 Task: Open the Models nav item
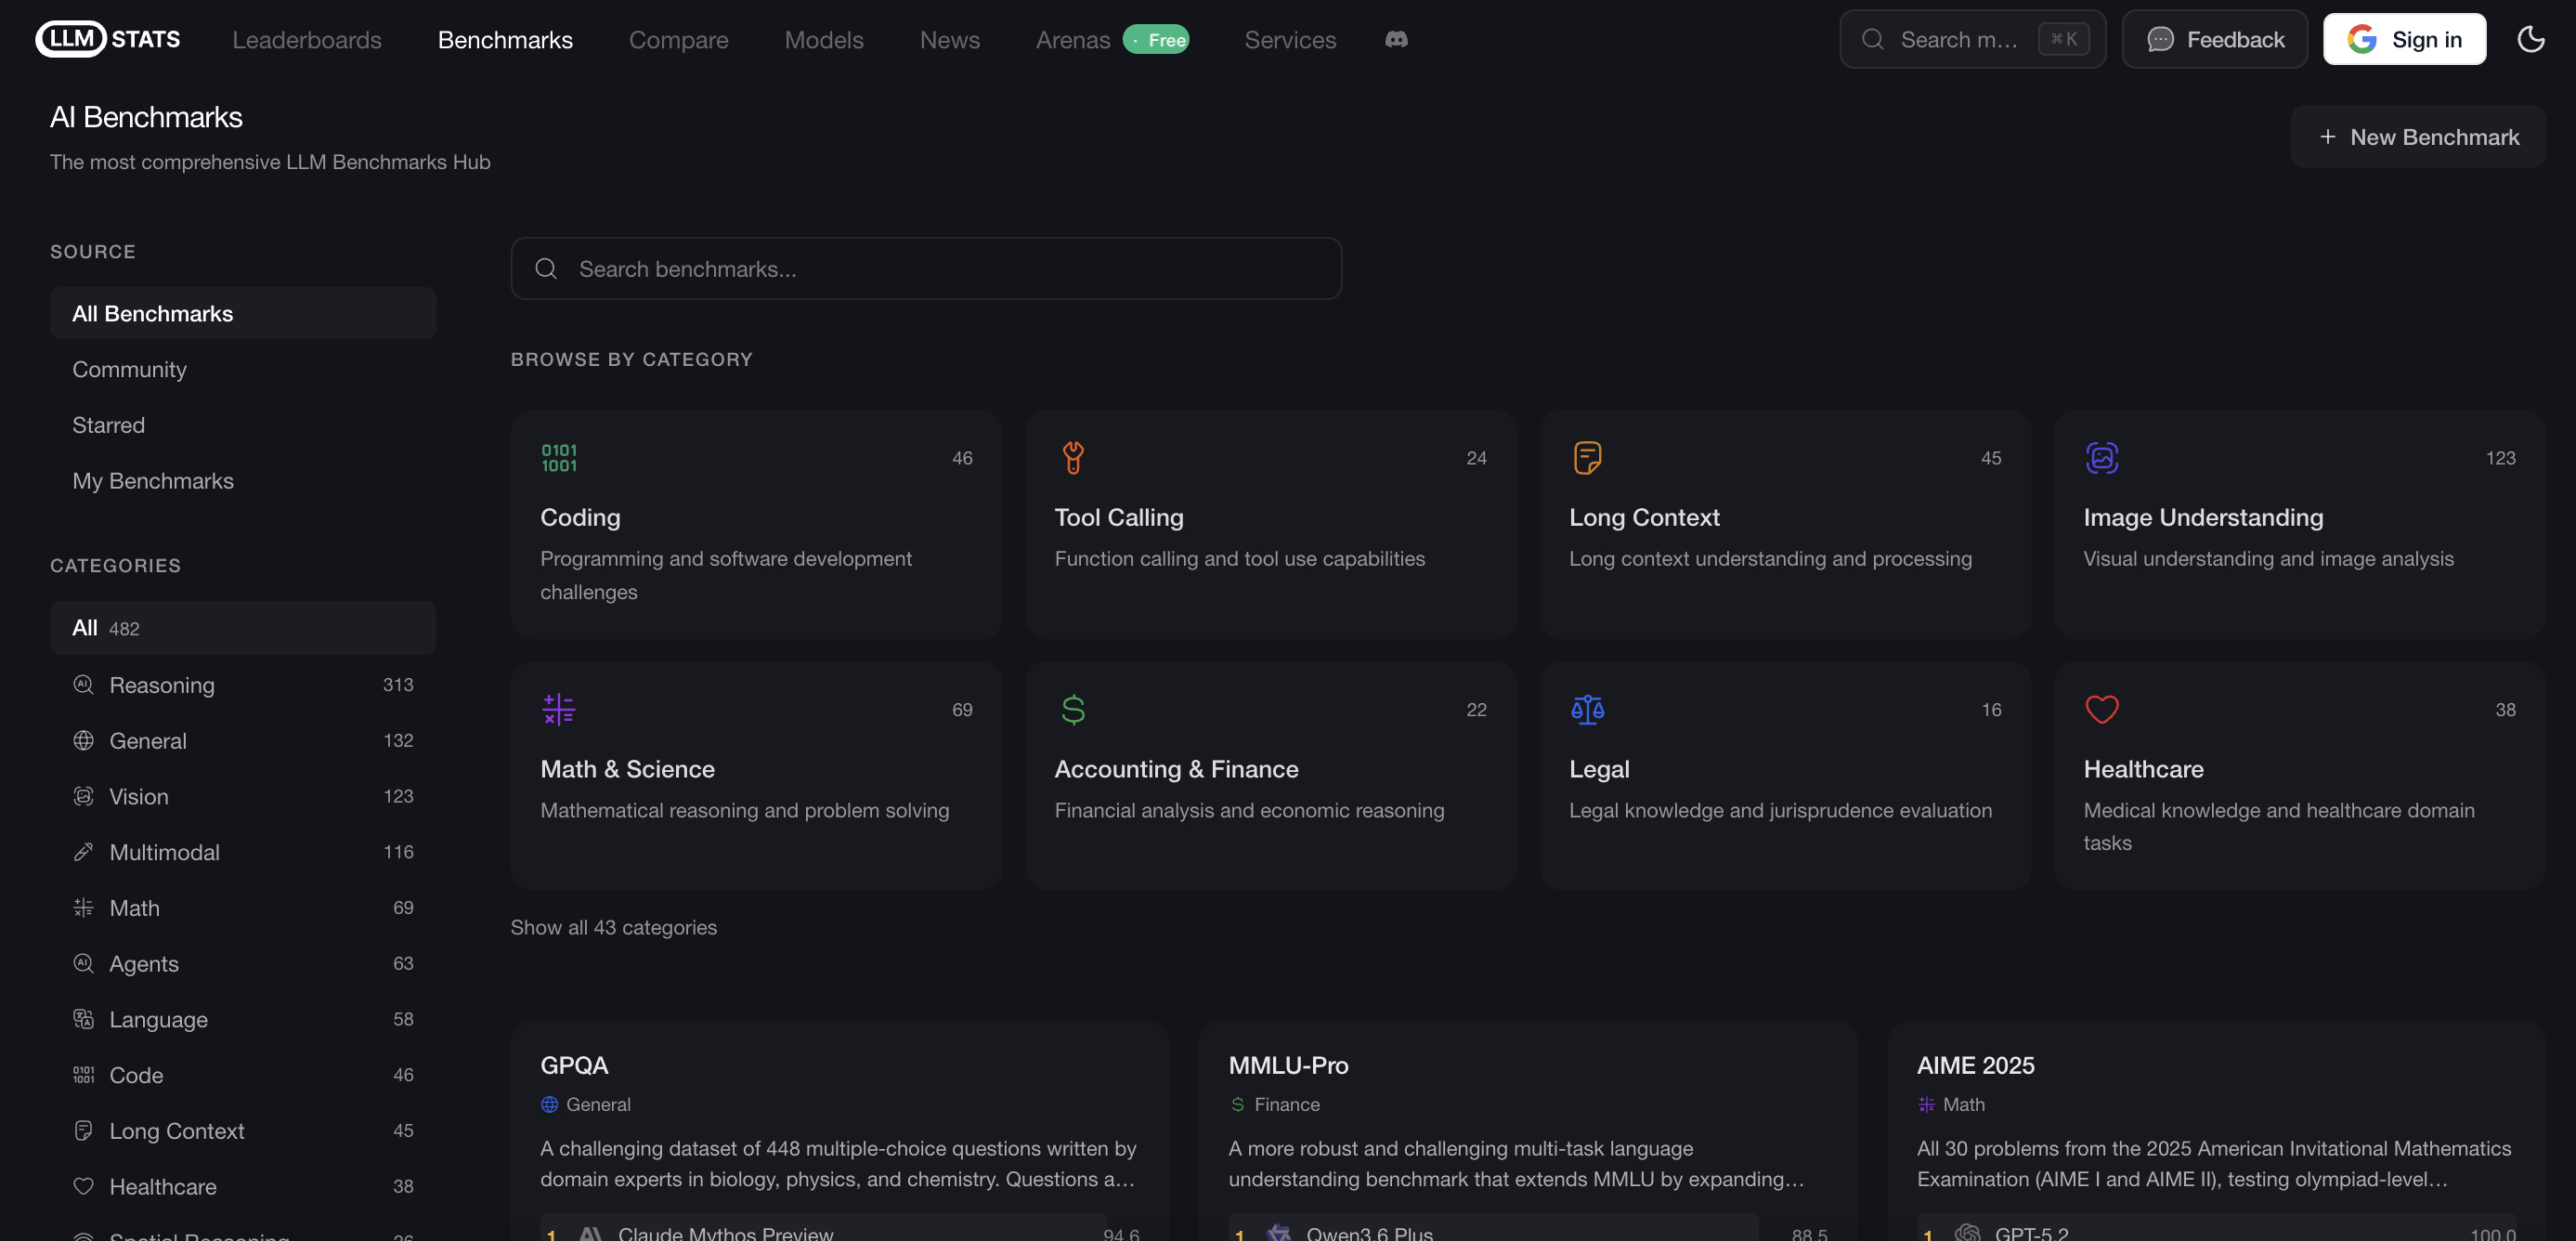coord(824,39)
